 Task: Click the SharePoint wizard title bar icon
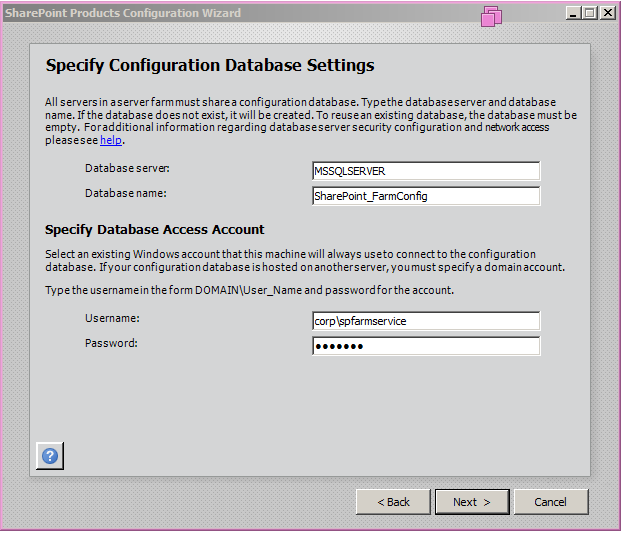[491, 16]
